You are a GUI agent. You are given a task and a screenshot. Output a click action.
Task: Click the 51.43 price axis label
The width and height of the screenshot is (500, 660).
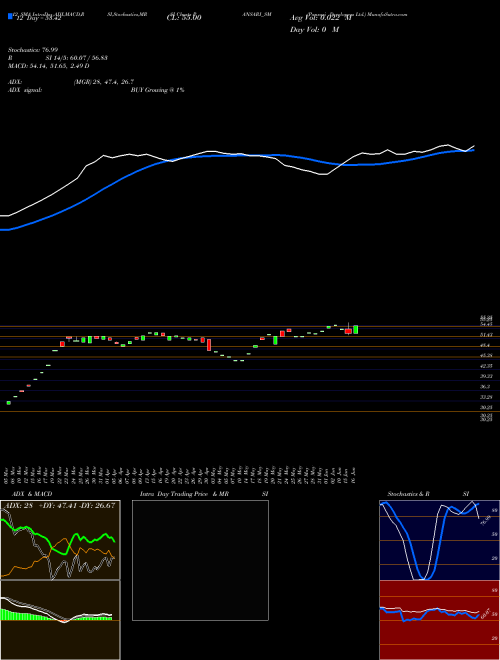(487, 335)
